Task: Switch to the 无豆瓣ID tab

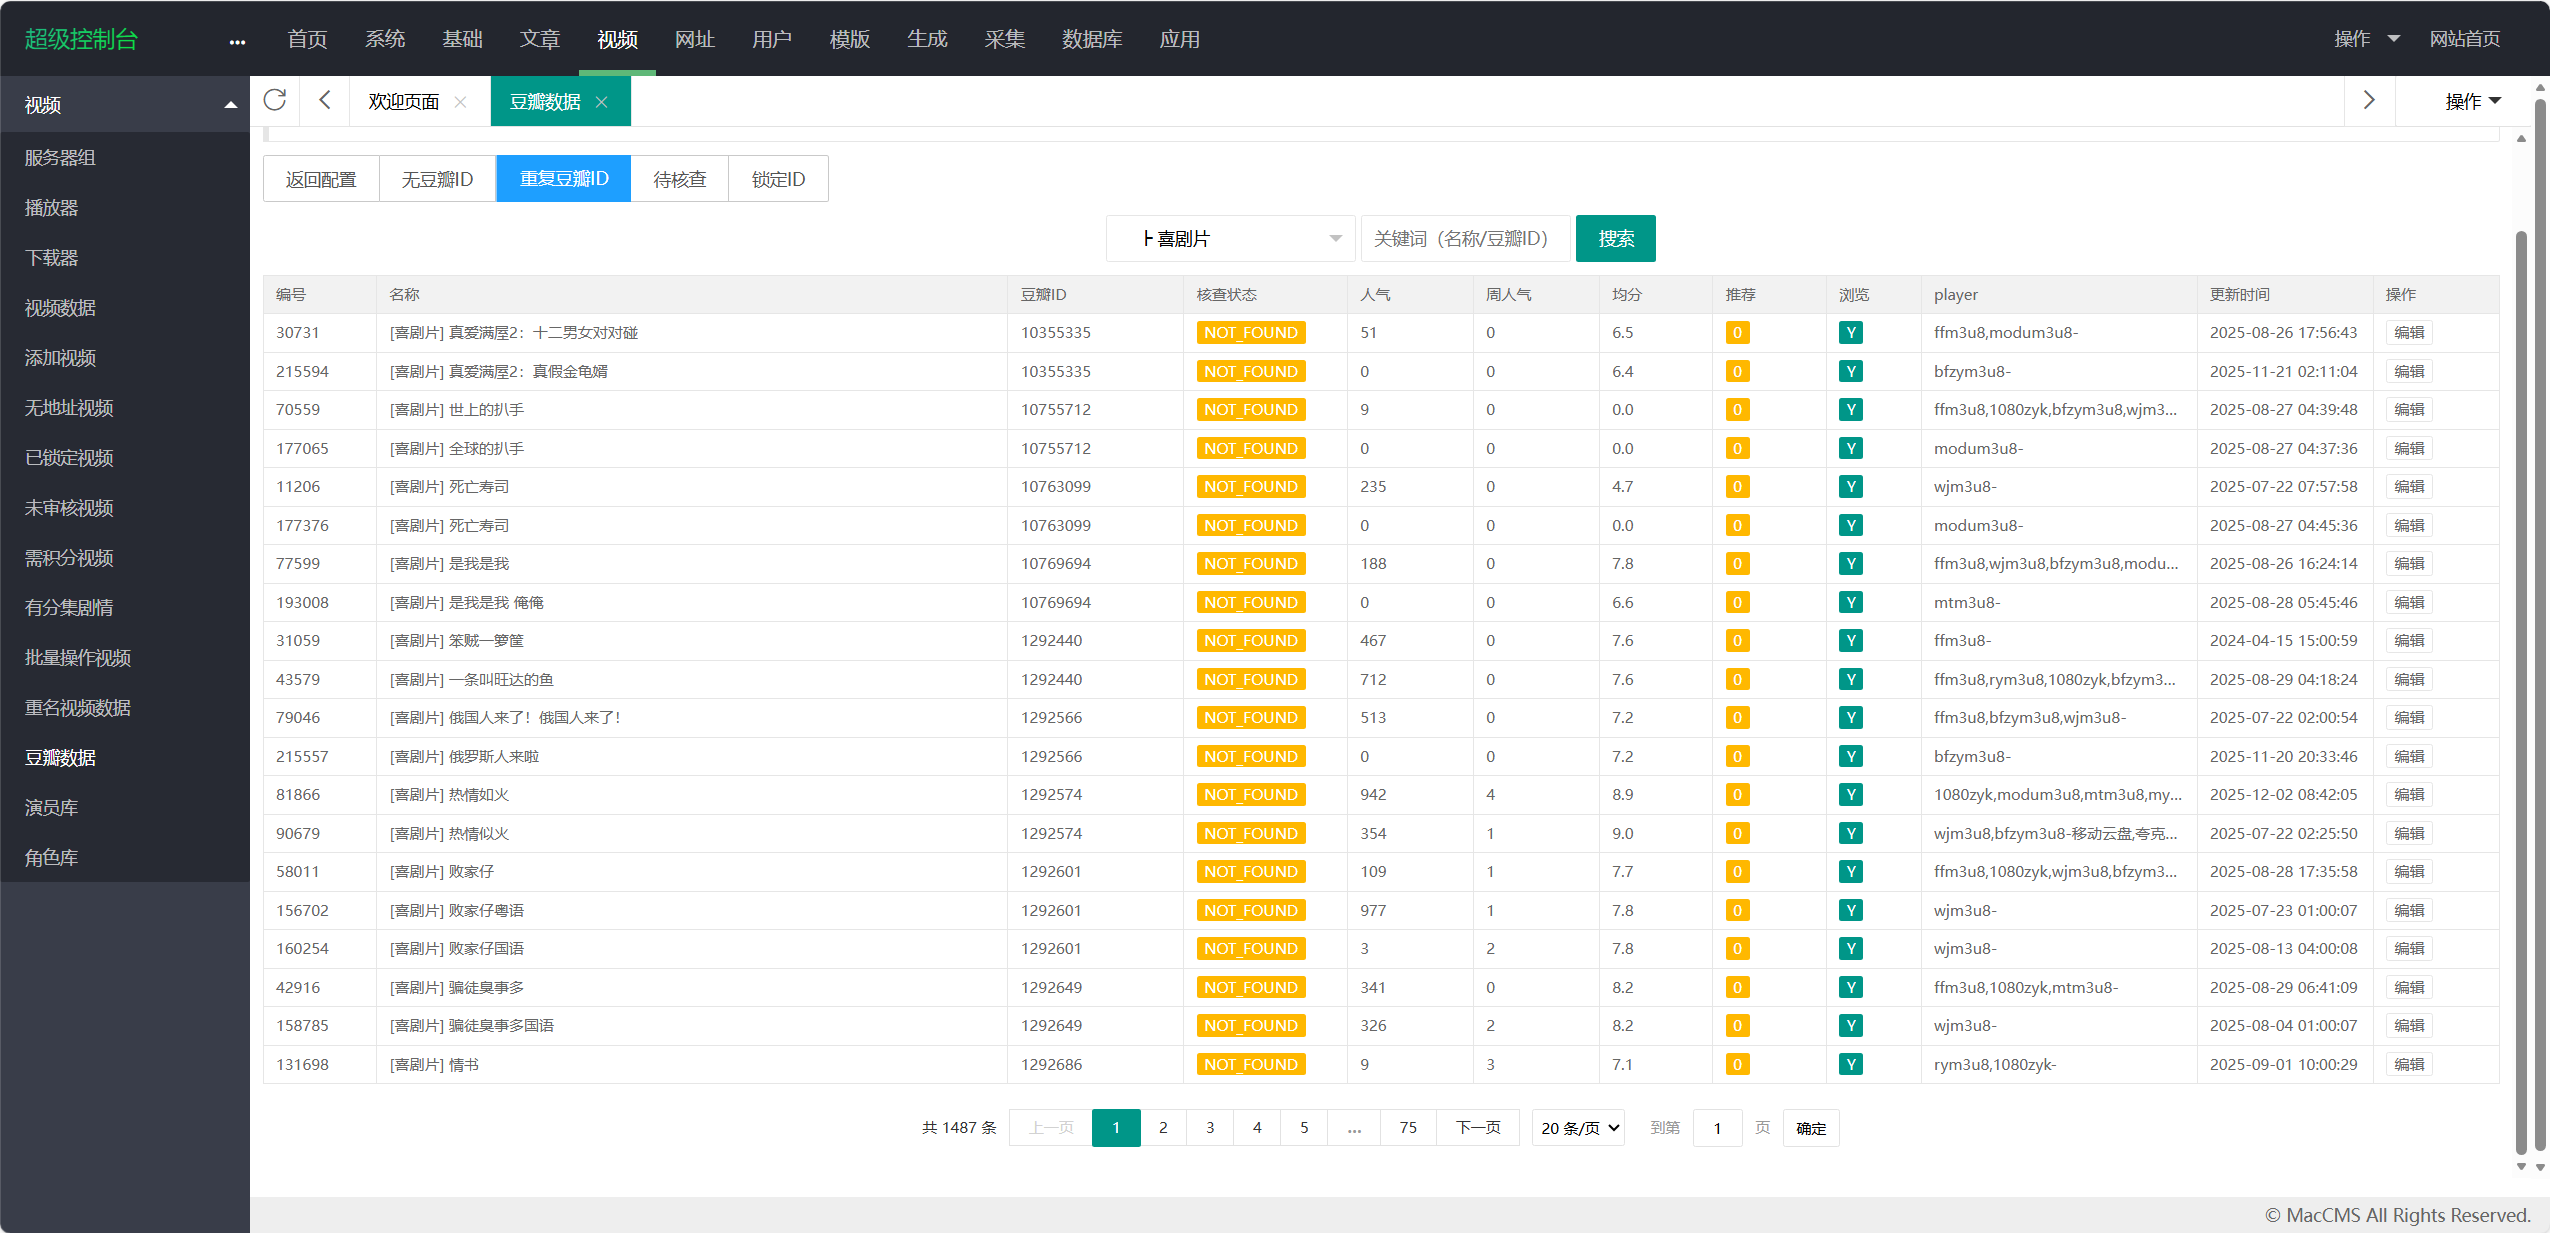Action: tap(437, 179)
